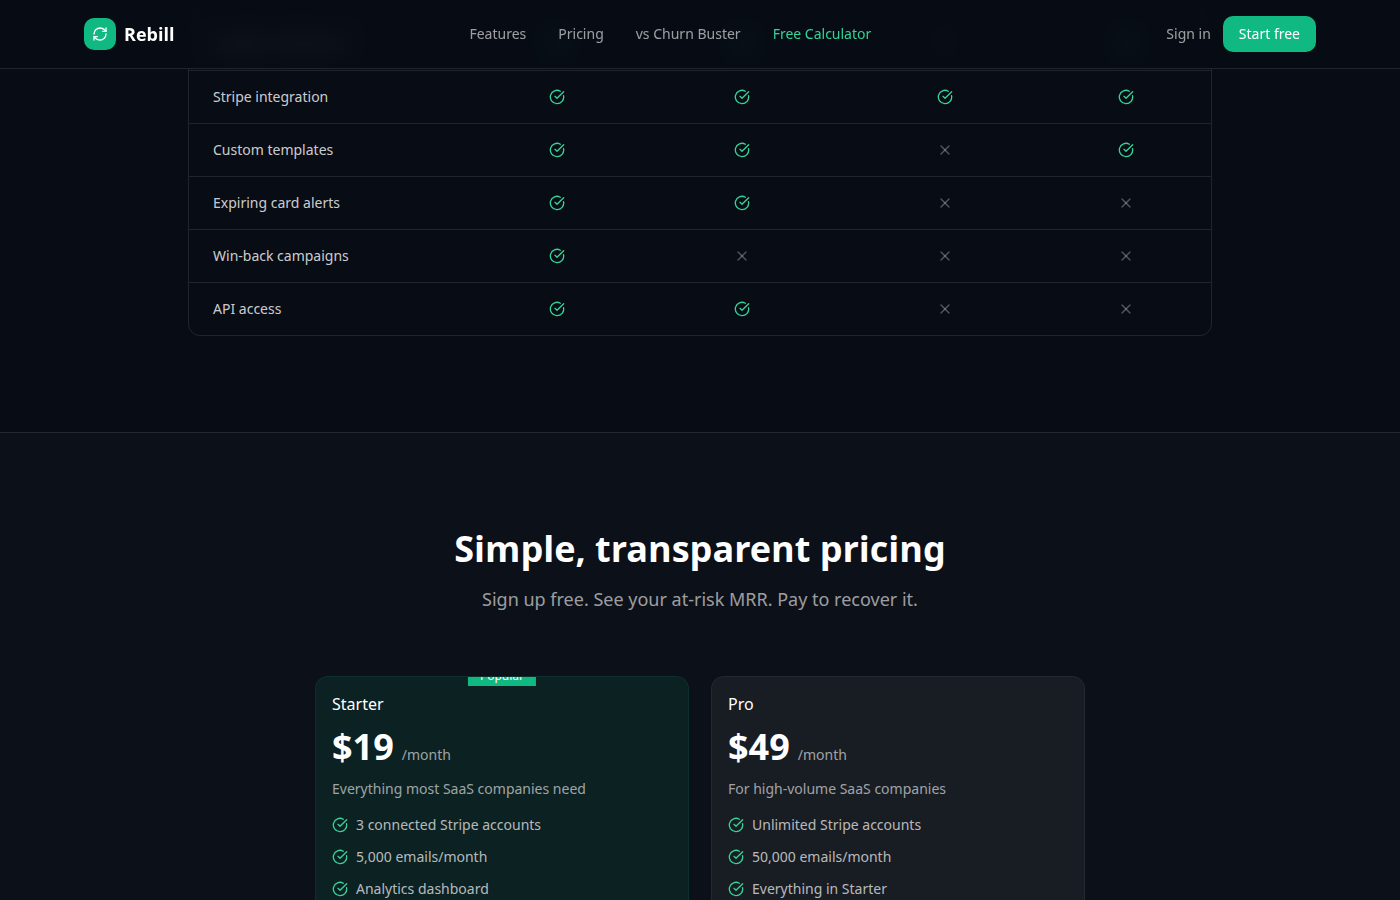Click the X icon for Win-back campaigns second column

pos(742,256)
